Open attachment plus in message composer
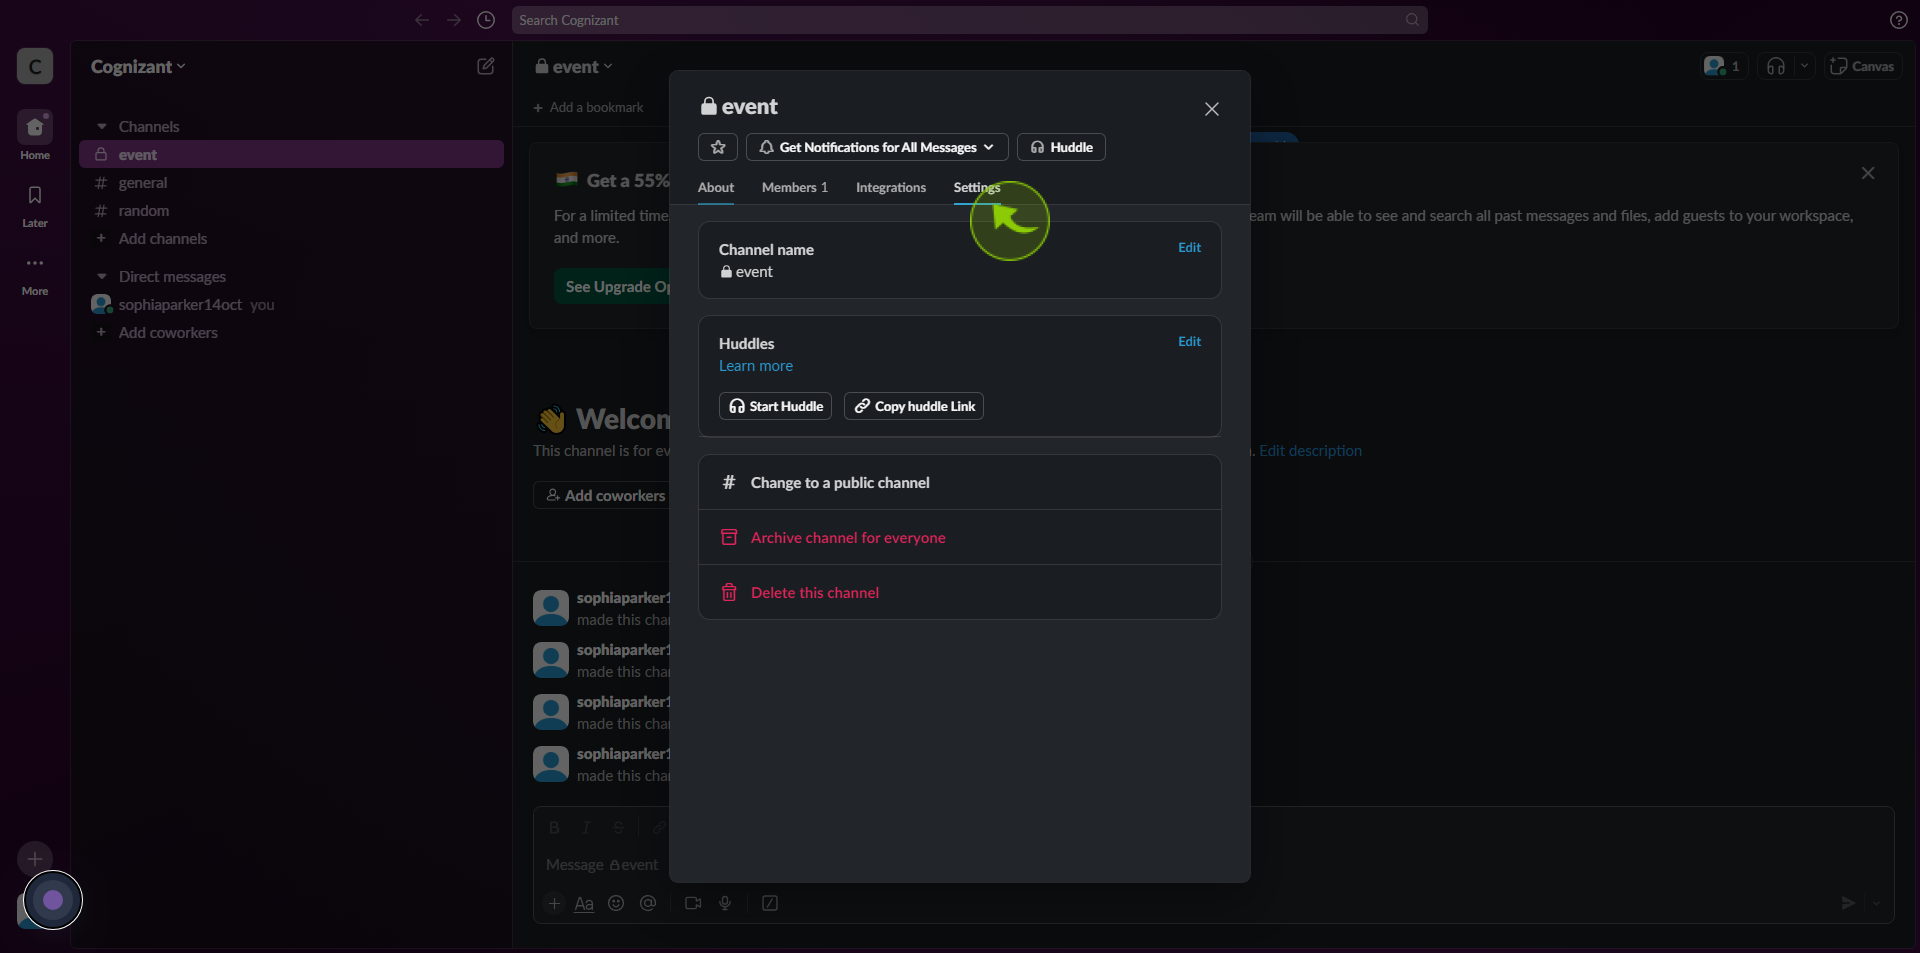This screenshot has width=1920, height=953. point(554,904)
